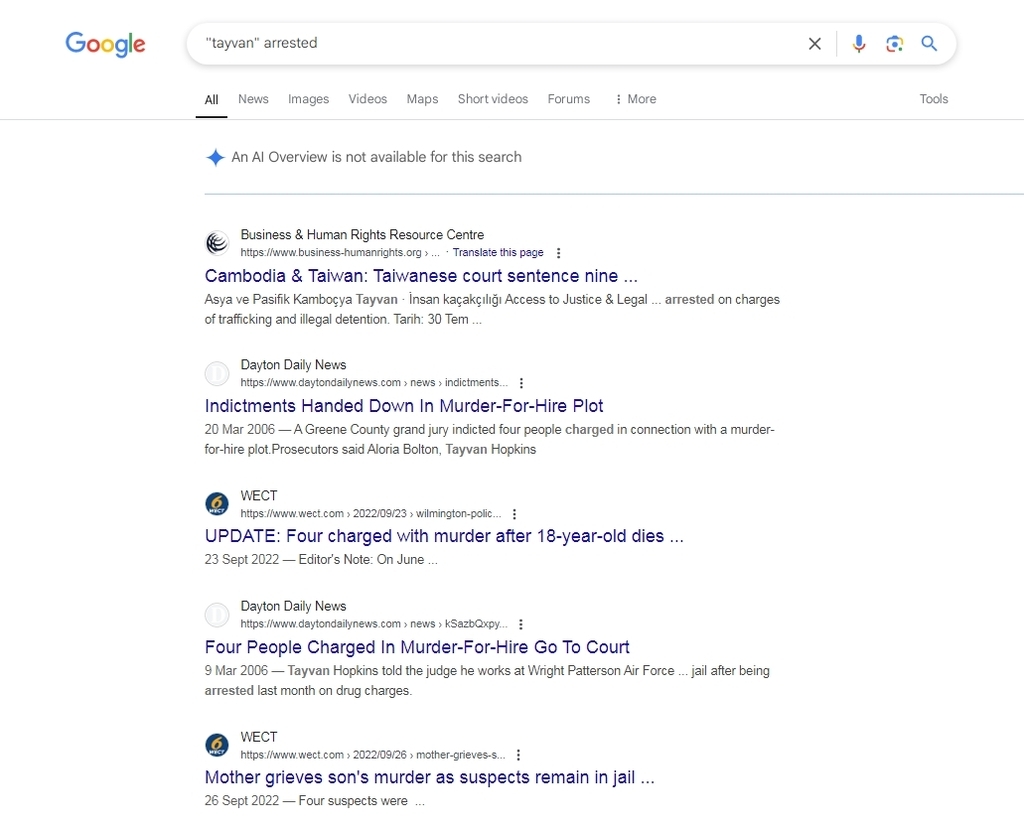Click Dayton Daily News favicon beside Indictments result

(217, 374)
